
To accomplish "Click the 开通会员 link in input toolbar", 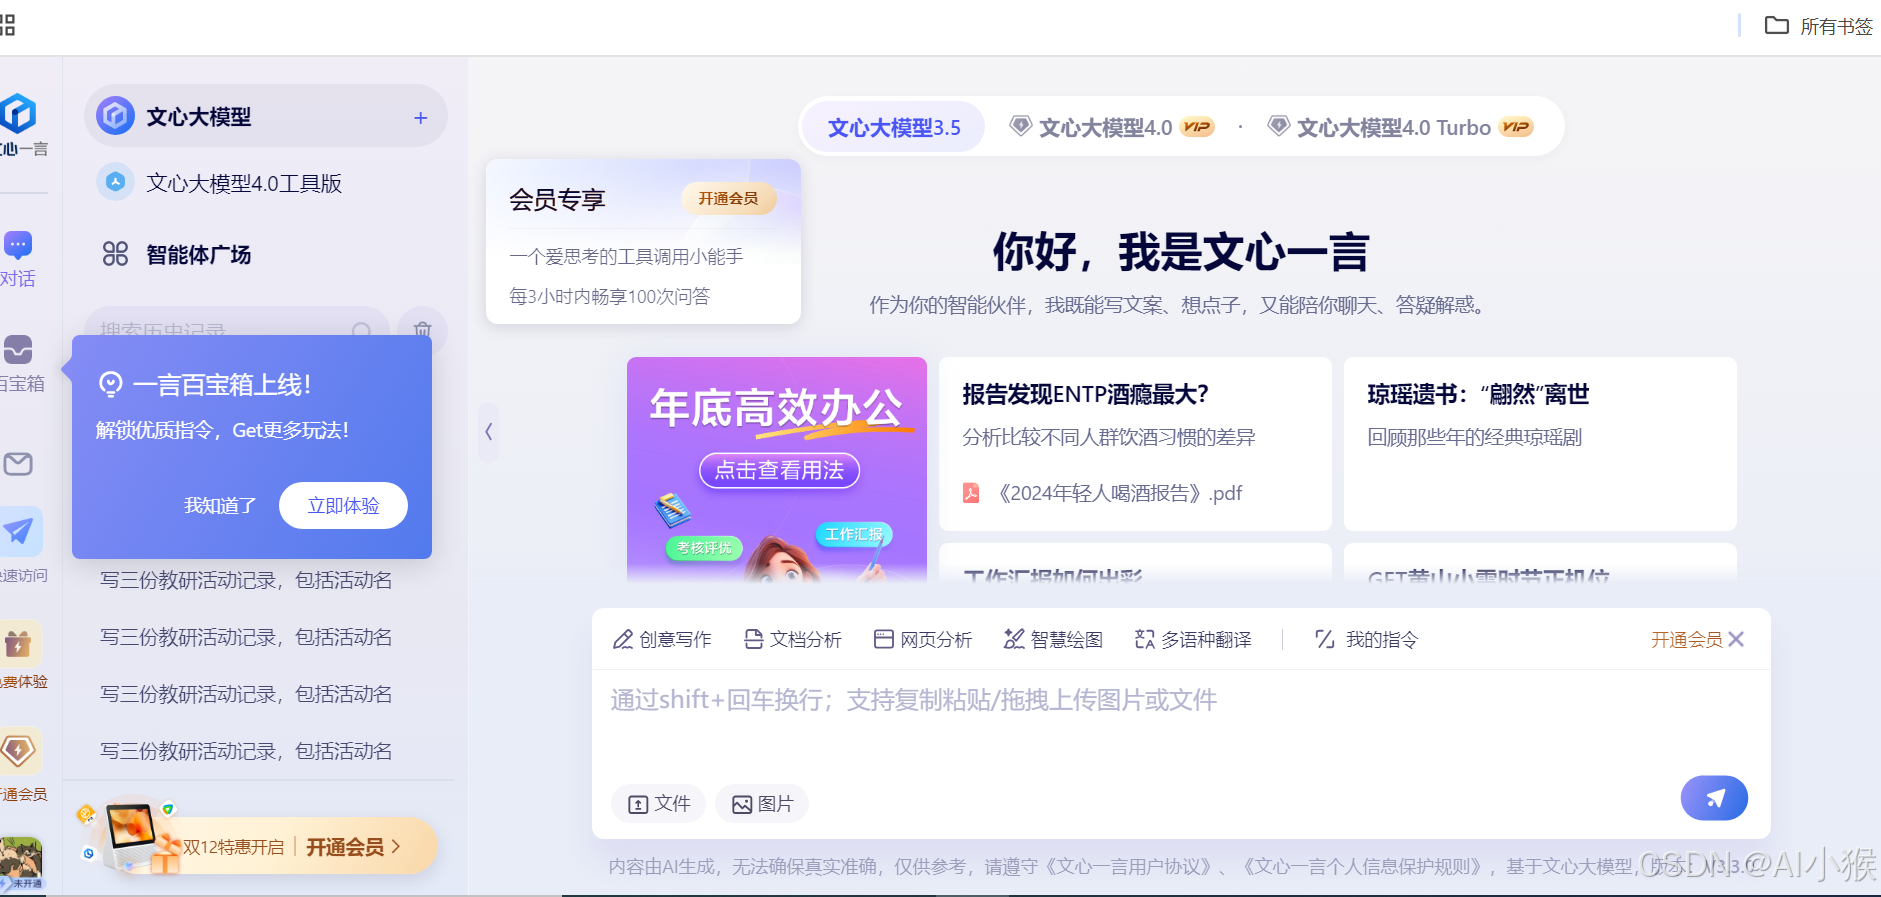I will point(1686,639).
